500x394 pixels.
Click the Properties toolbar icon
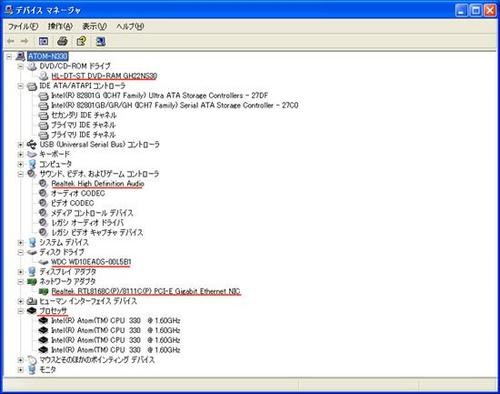(x=43, y=41)
